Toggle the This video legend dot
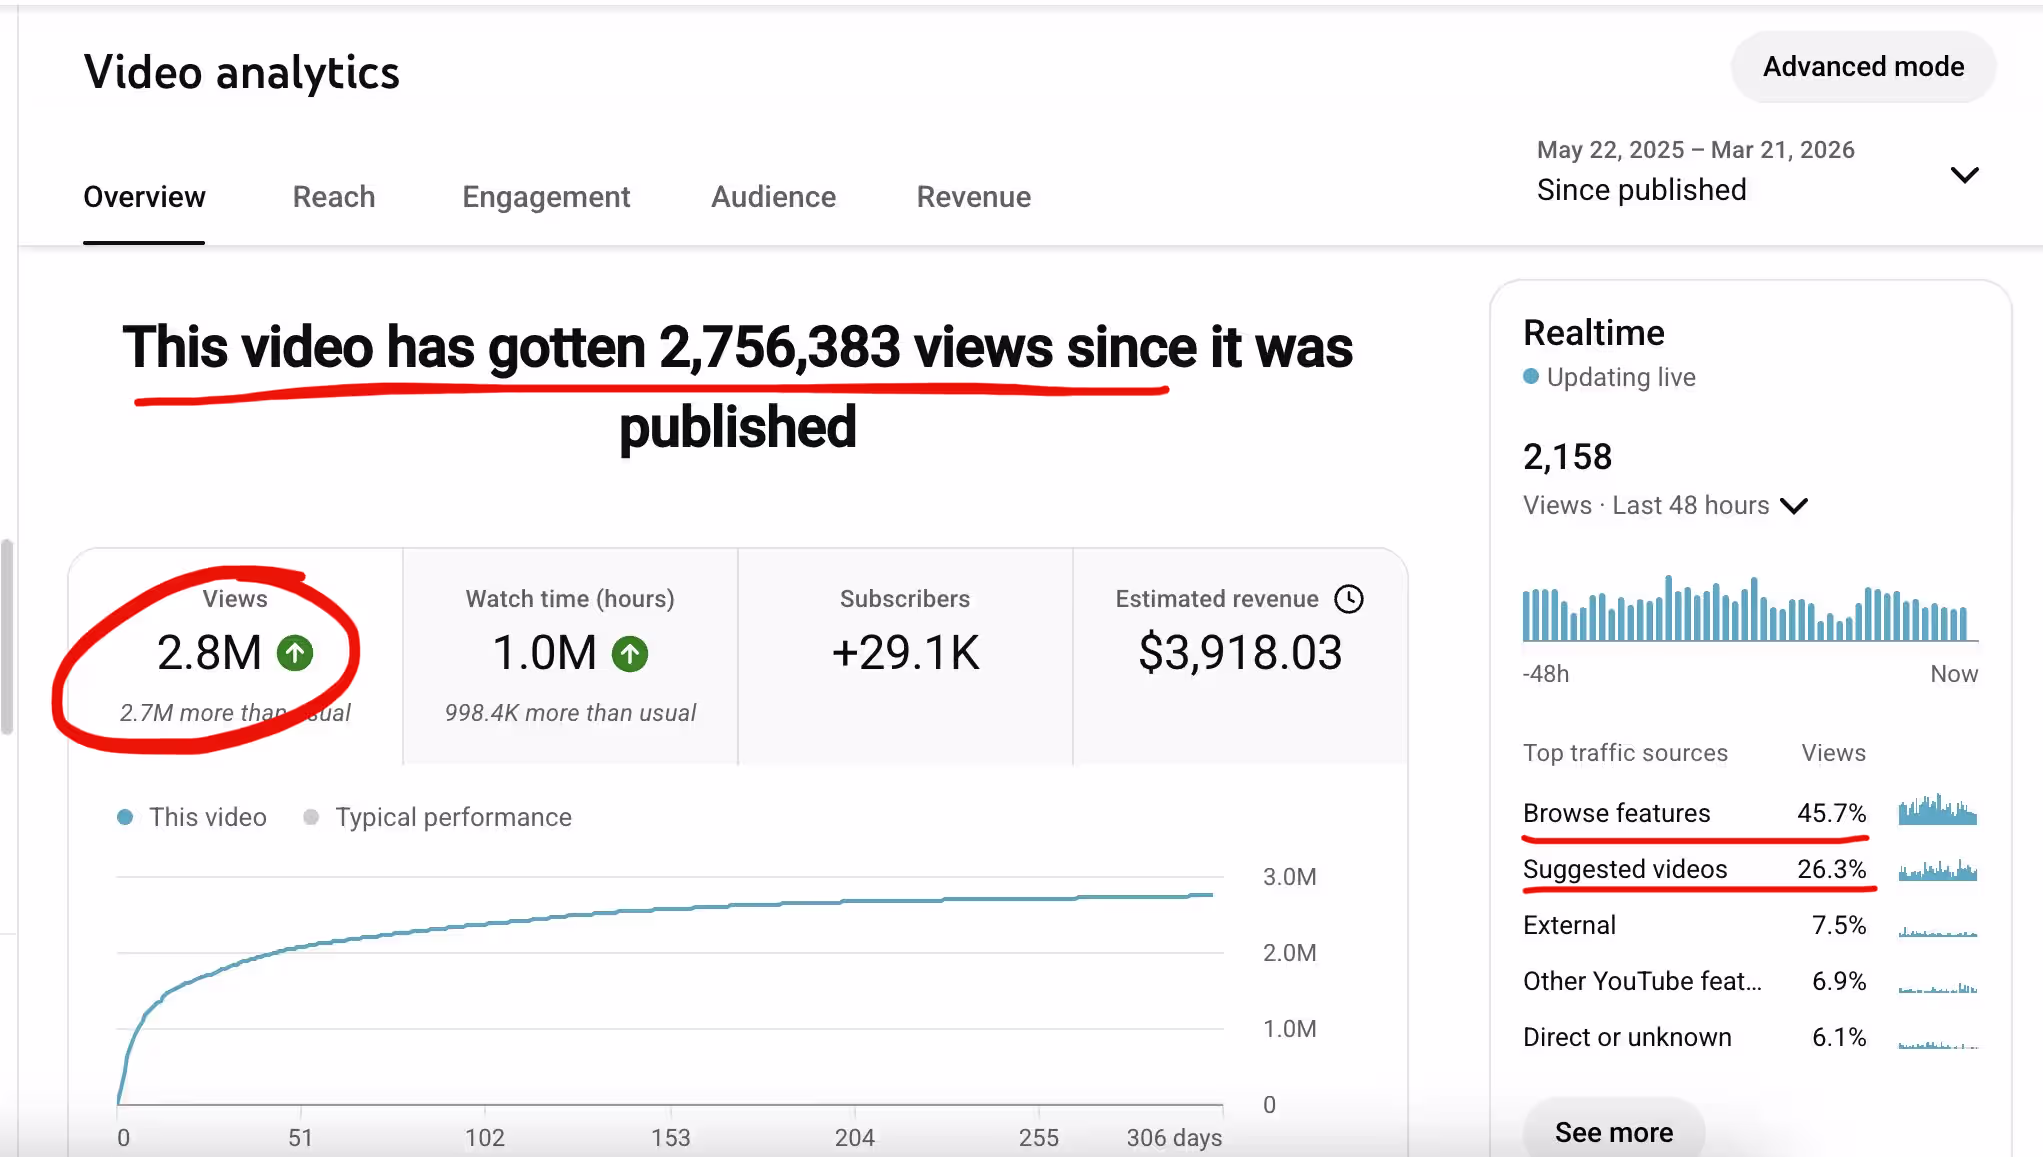The height and width of the screenshot is (1157, 2043). tap(125, 817)
